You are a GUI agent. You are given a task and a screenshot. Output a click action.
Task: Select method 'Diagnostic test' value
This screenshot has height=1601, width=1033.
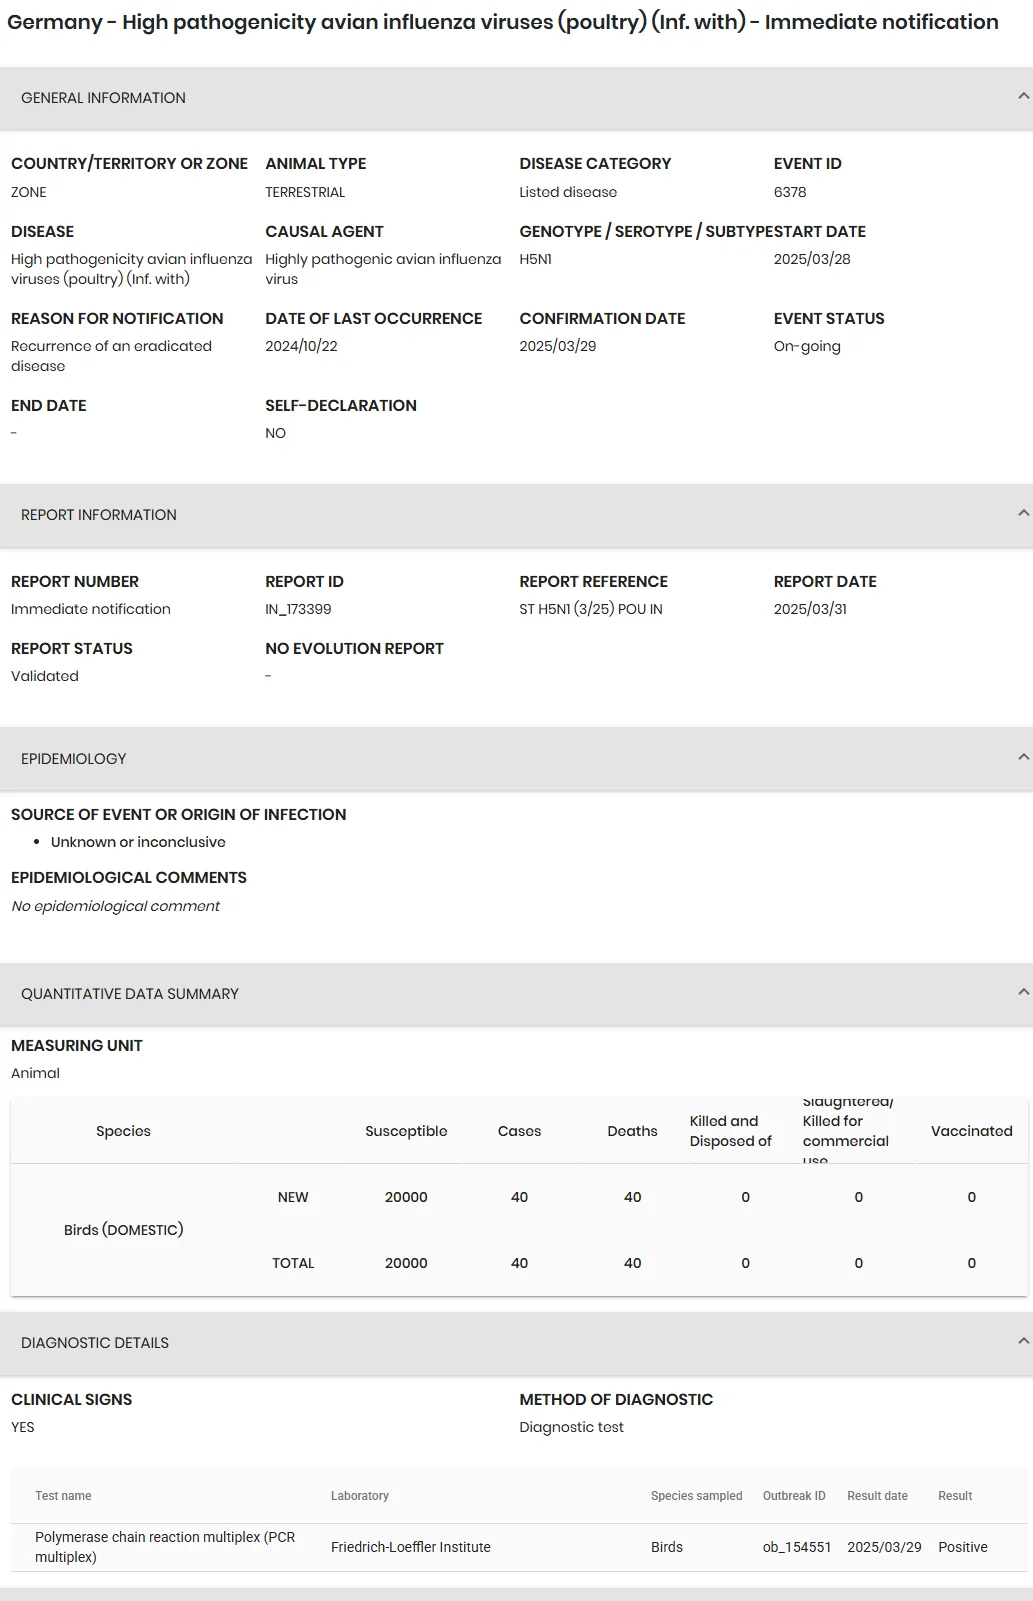point(571,1427)
